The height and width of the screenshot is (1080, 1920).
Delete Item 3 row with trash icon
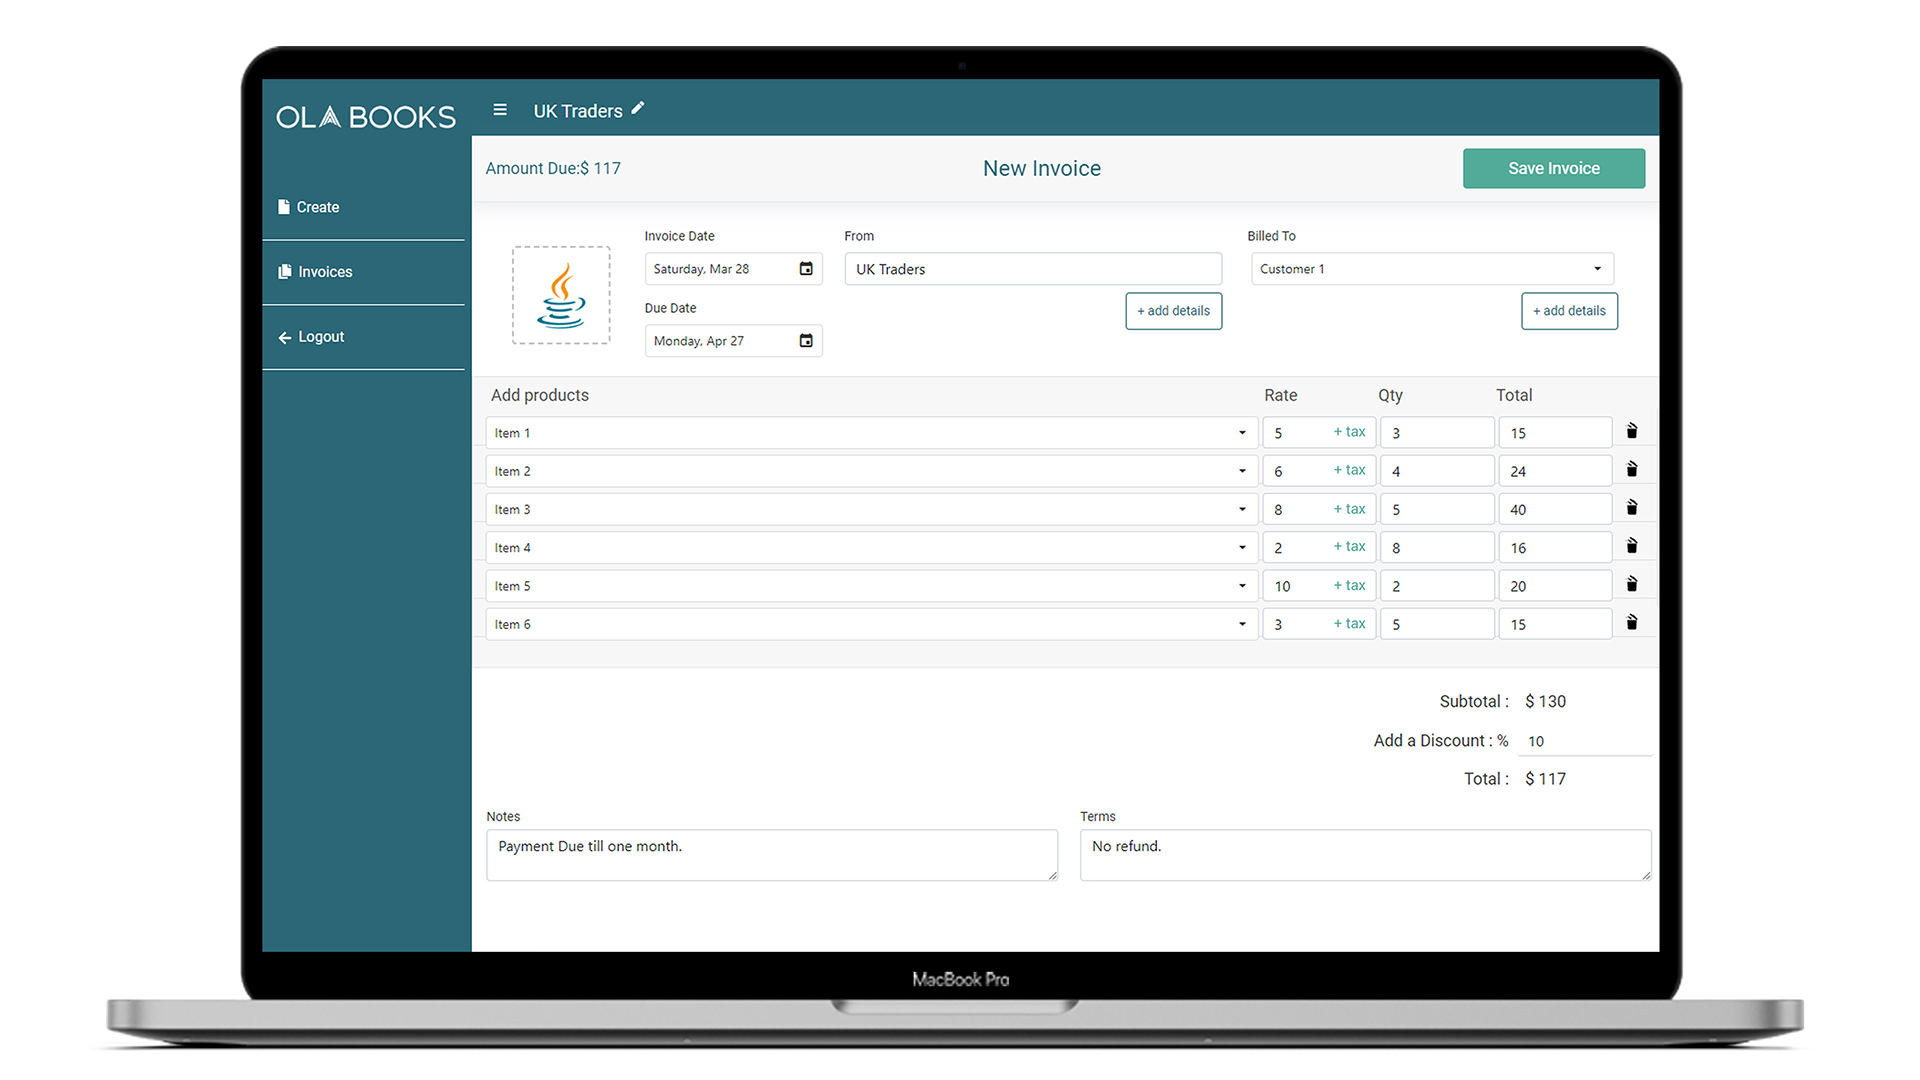(x=1631, y=508)
